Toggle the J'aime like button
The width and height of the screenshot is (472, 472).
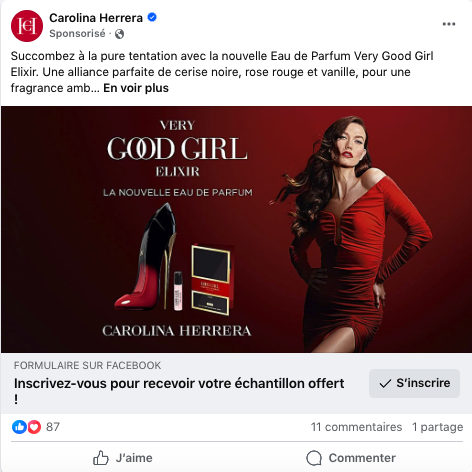pos(123,458)
